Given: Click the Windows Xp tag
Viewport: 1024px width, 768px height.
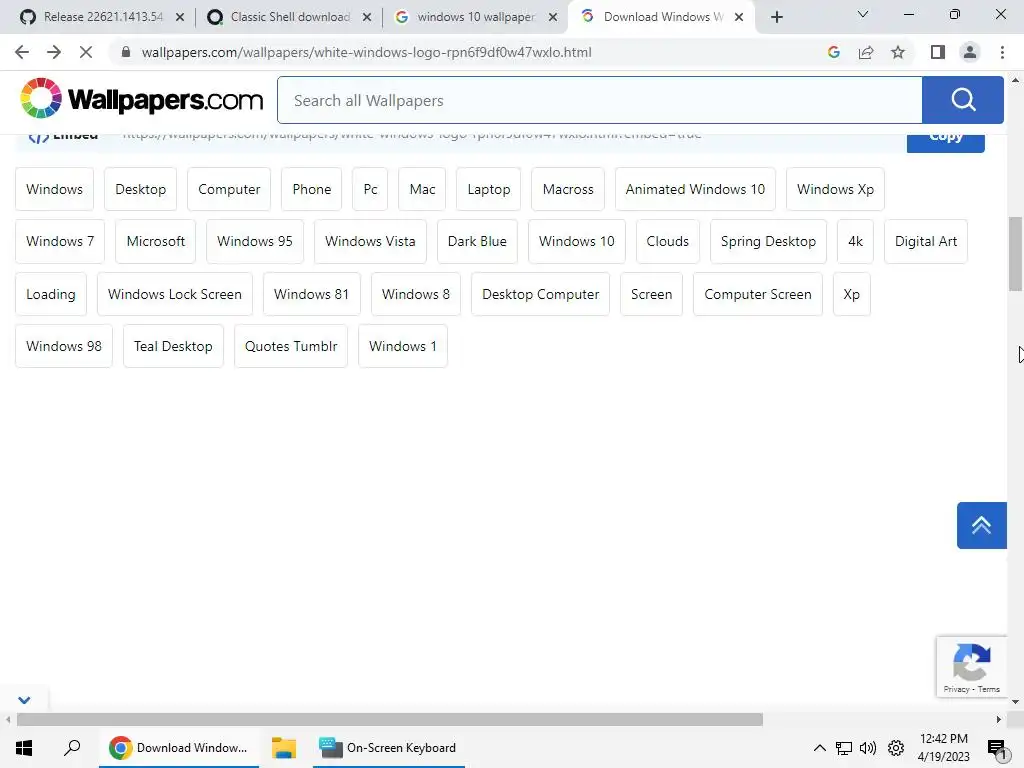Looking at the screenshot, I should (x=835, y=189).
